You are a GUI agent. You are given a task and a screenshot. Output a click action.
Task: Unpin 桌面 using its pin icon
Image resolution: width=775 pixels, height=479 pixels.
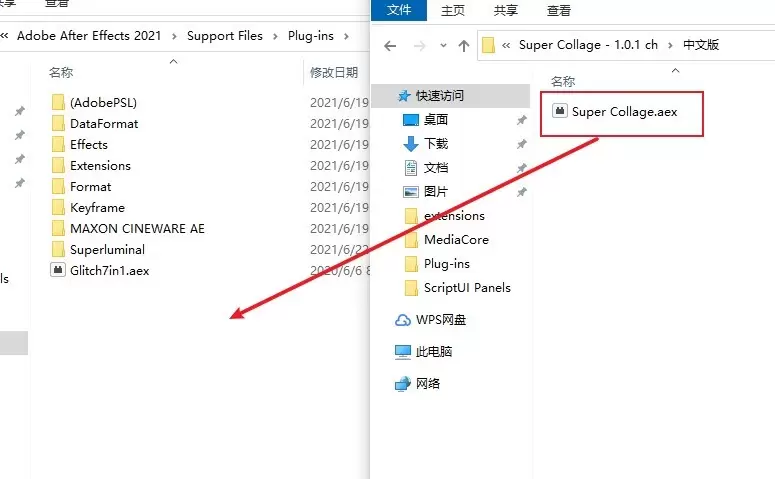521,120
